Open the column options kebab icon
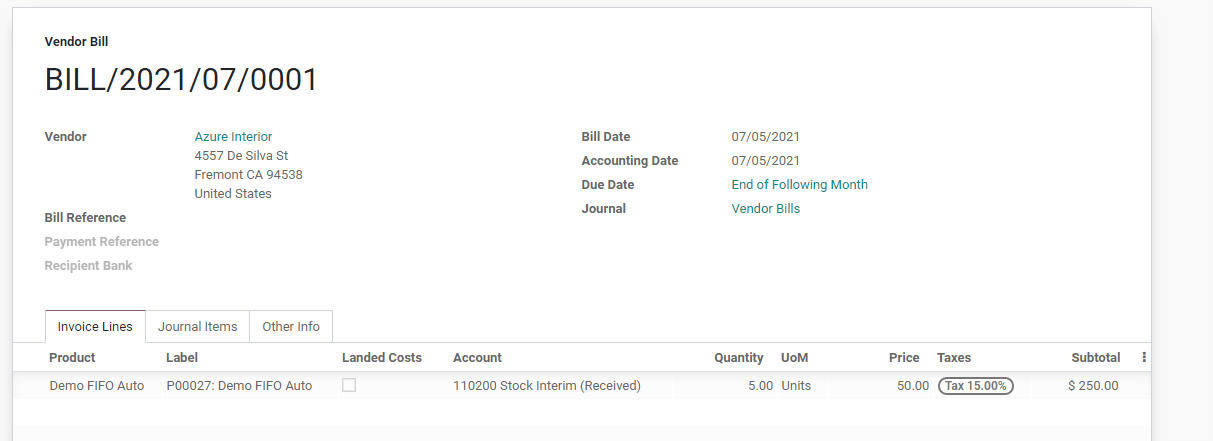Image resolution: width=1213 pixels, height=441 pixels. (1143, 357)
